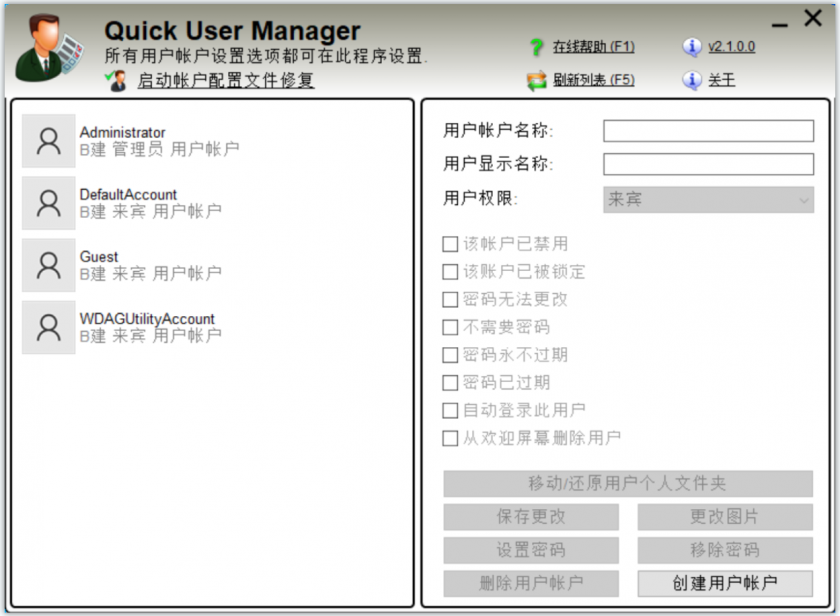840x616 pixels.
Task: Click the refresh icon next to 刷新列表
Action: [x=533, y=78]
